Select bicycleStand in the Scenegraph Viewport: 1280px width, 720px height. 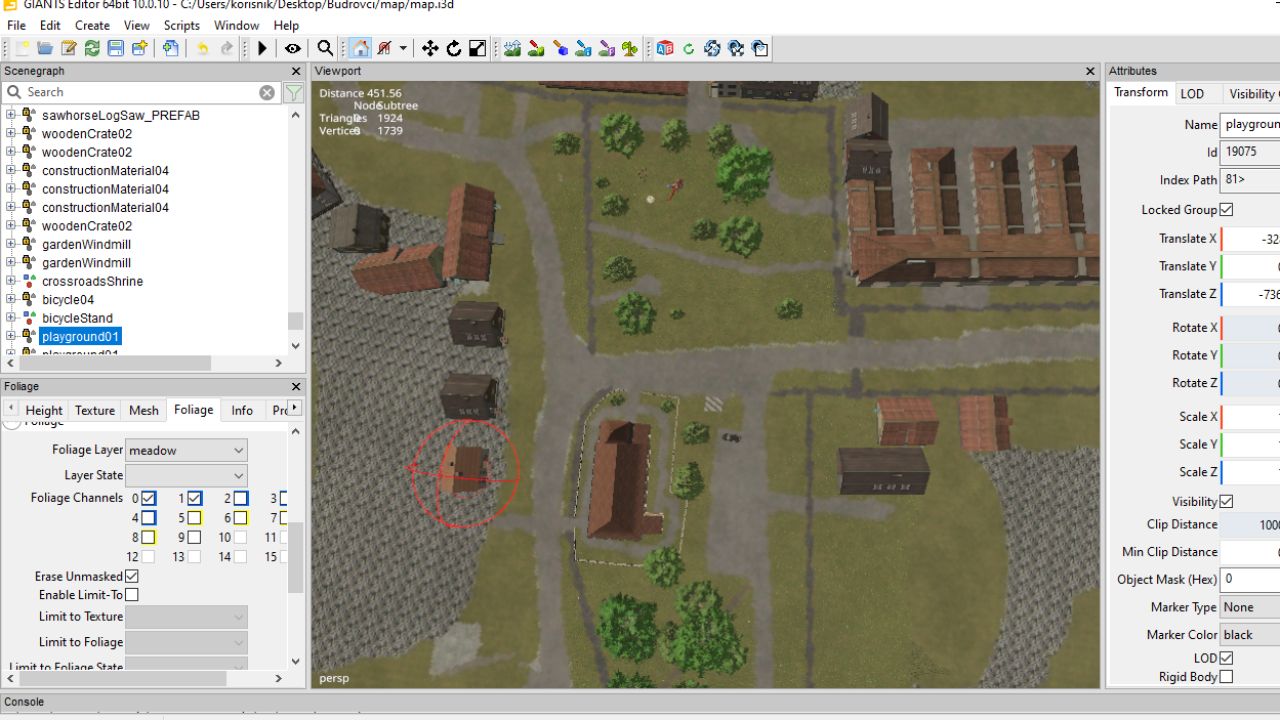point(77,318)
